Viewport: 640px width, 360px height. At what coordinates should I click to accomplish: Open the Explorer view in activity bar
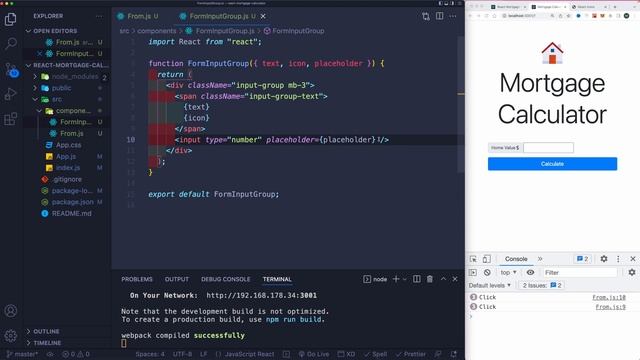11,19
